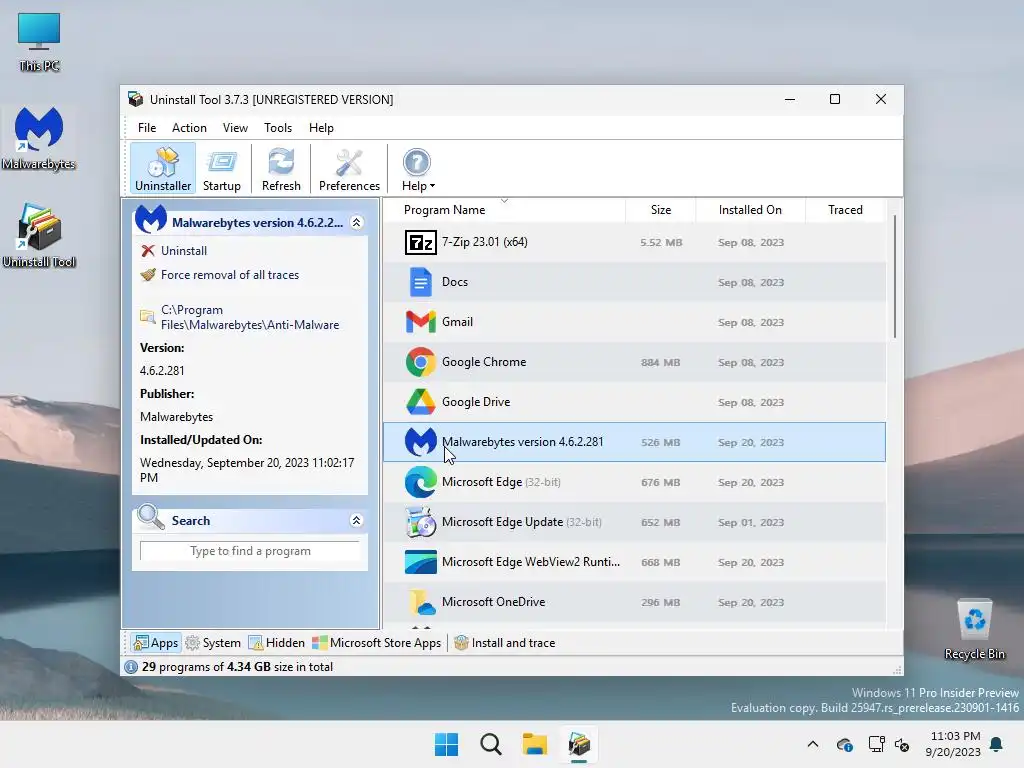The height and width of the screenshot is (768, 1024).
Task: Focus the 'Type to find a program' field
Action: (250, 551)
